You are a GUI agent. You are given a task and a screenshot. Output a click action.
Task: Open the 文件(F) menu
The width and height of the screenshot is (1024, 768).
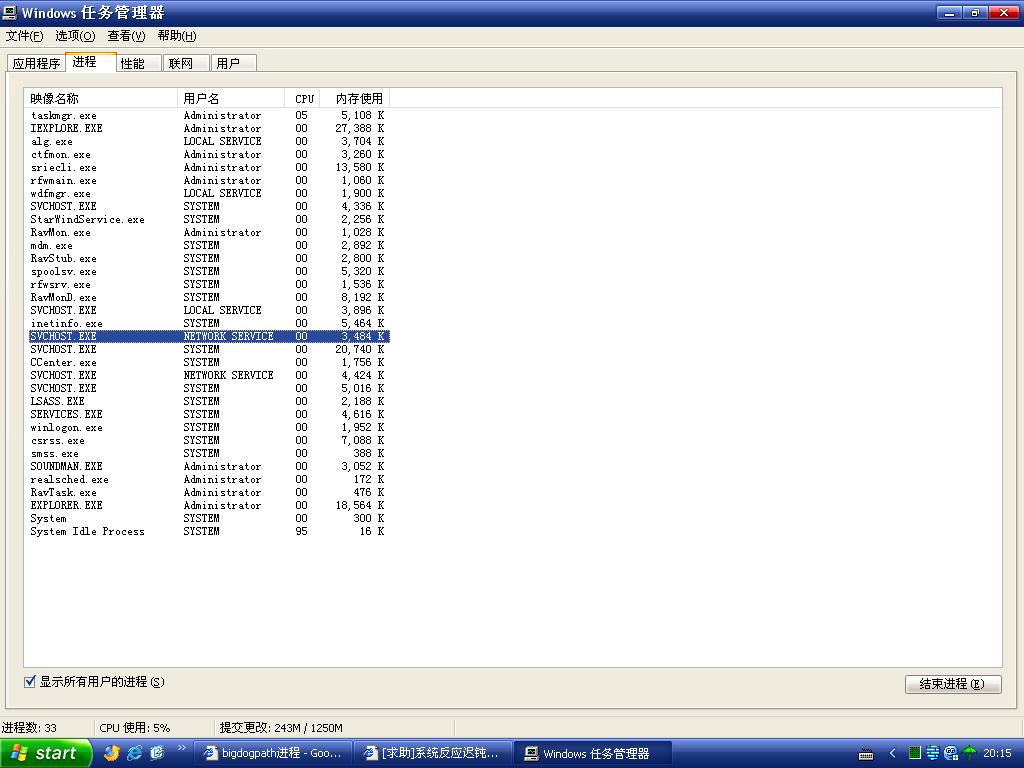coord(24,36)
